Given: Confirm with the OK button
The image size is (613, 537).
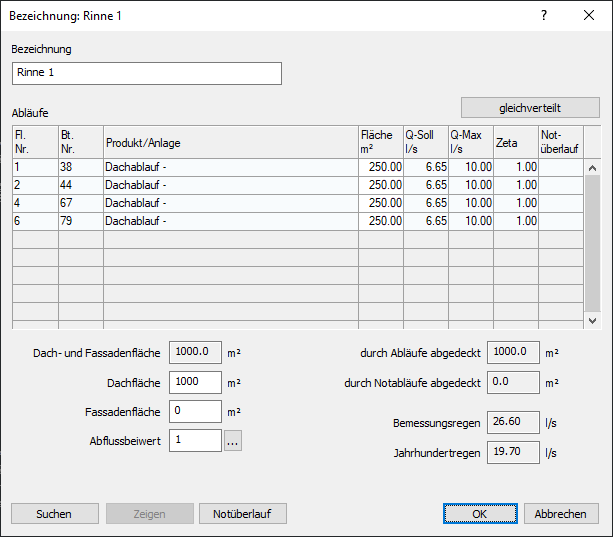Looking at the screenshot, I should (x=480, y=514).
